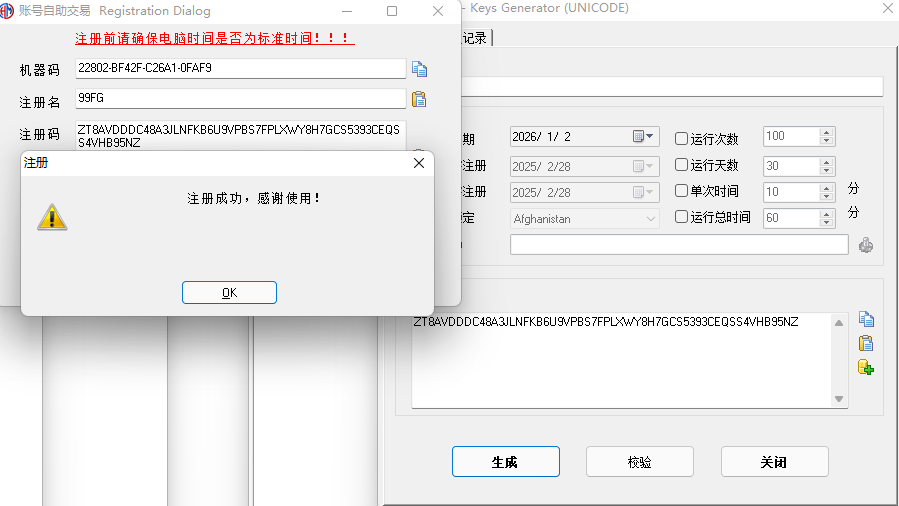The width and height of the screenshot is (899, 506).
Task: Click the empty field left of the hardware icon
Action: click(679, 245)
